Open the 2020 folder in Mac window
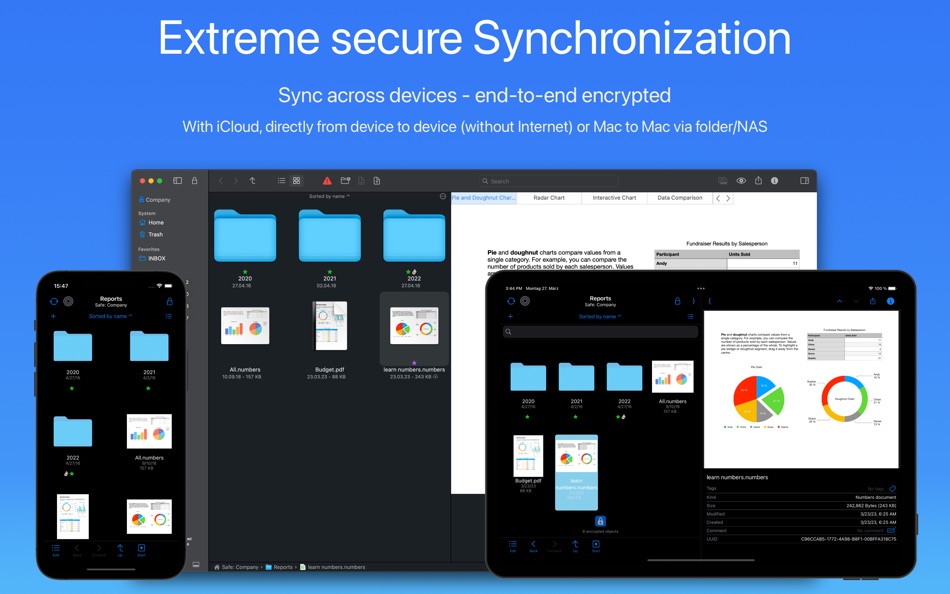Screen dimensions: 950x594 (245, 236)
